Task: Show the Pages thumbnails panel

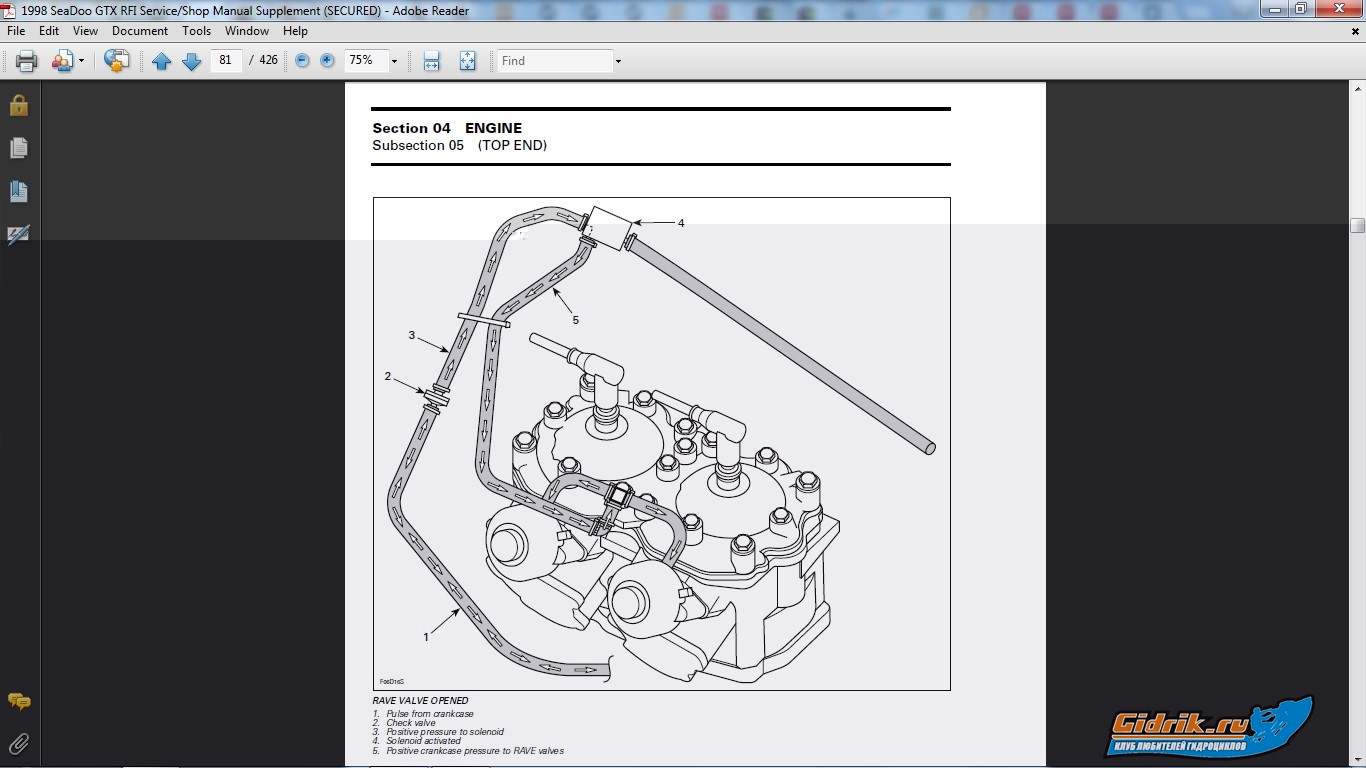Action: pos(19,148)
